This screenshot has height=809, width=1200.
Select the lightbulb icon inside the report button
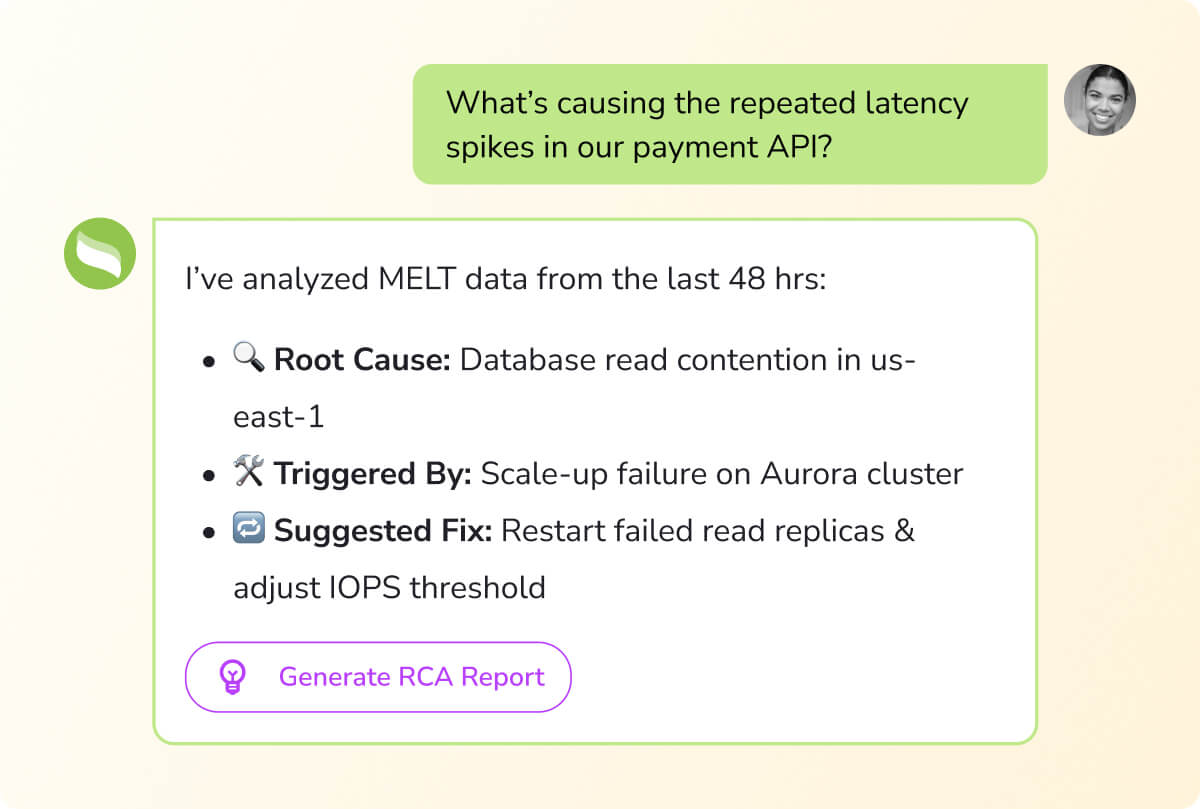click(x=233, y=677)
